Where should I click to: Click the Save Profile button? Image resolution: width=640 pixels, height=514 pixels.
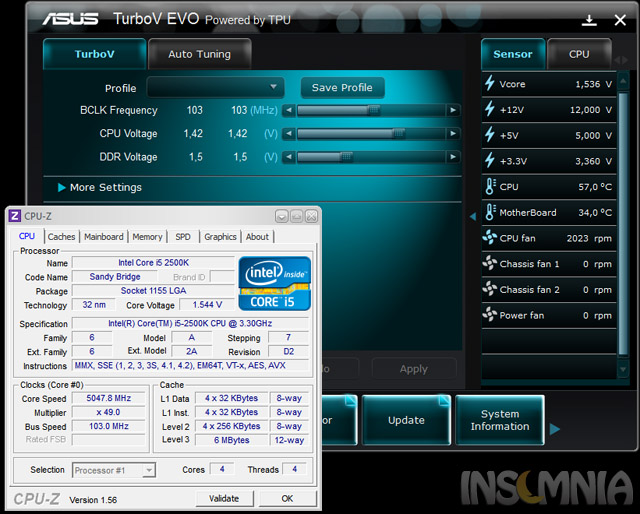click(x=342, y=87)
